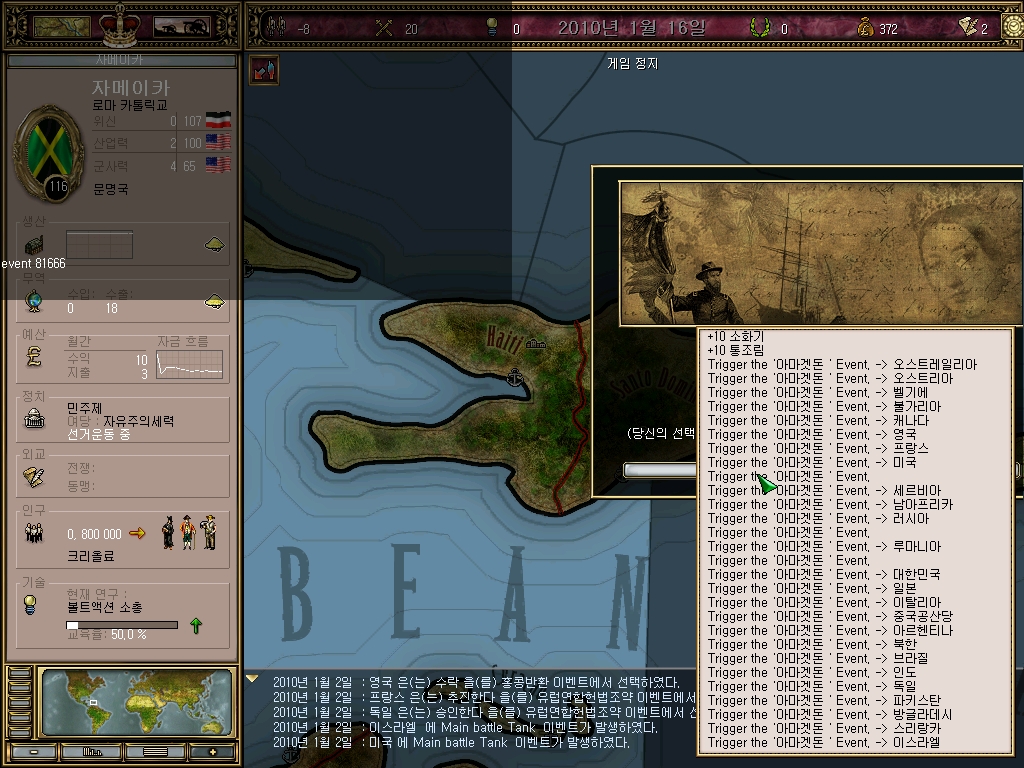
Task: Click tooltip line ending with 미국
Action: 812,462
